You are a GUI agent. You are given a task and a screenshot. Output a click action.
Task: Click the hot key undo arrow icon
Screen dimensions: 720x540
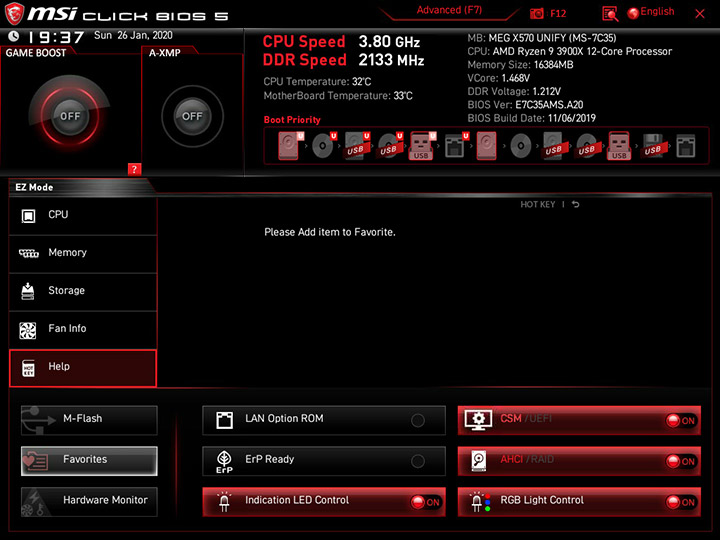point(575,204)
